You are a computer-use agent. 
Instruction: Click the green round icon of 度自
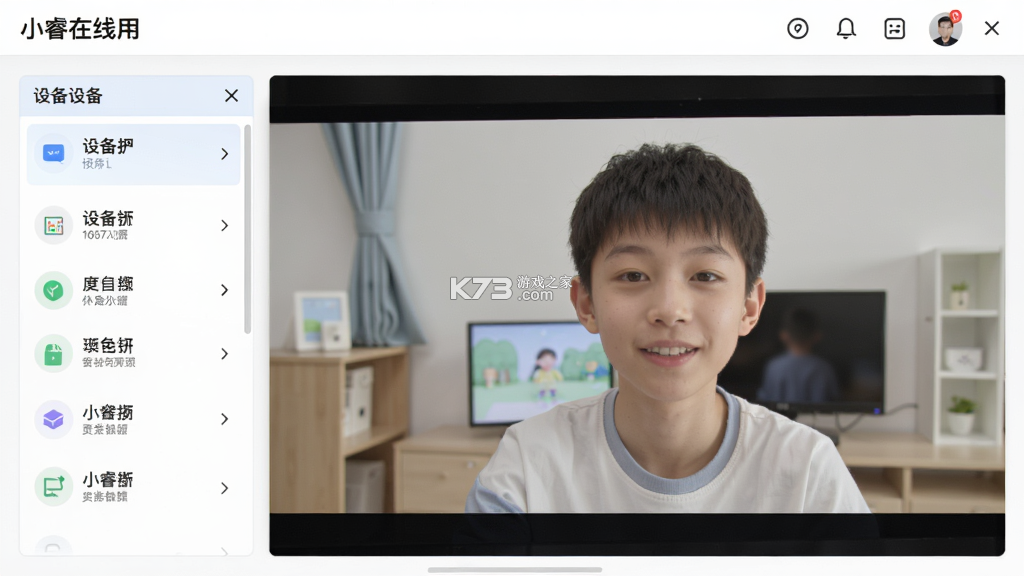pyautogui.click(x=54, y=290)
